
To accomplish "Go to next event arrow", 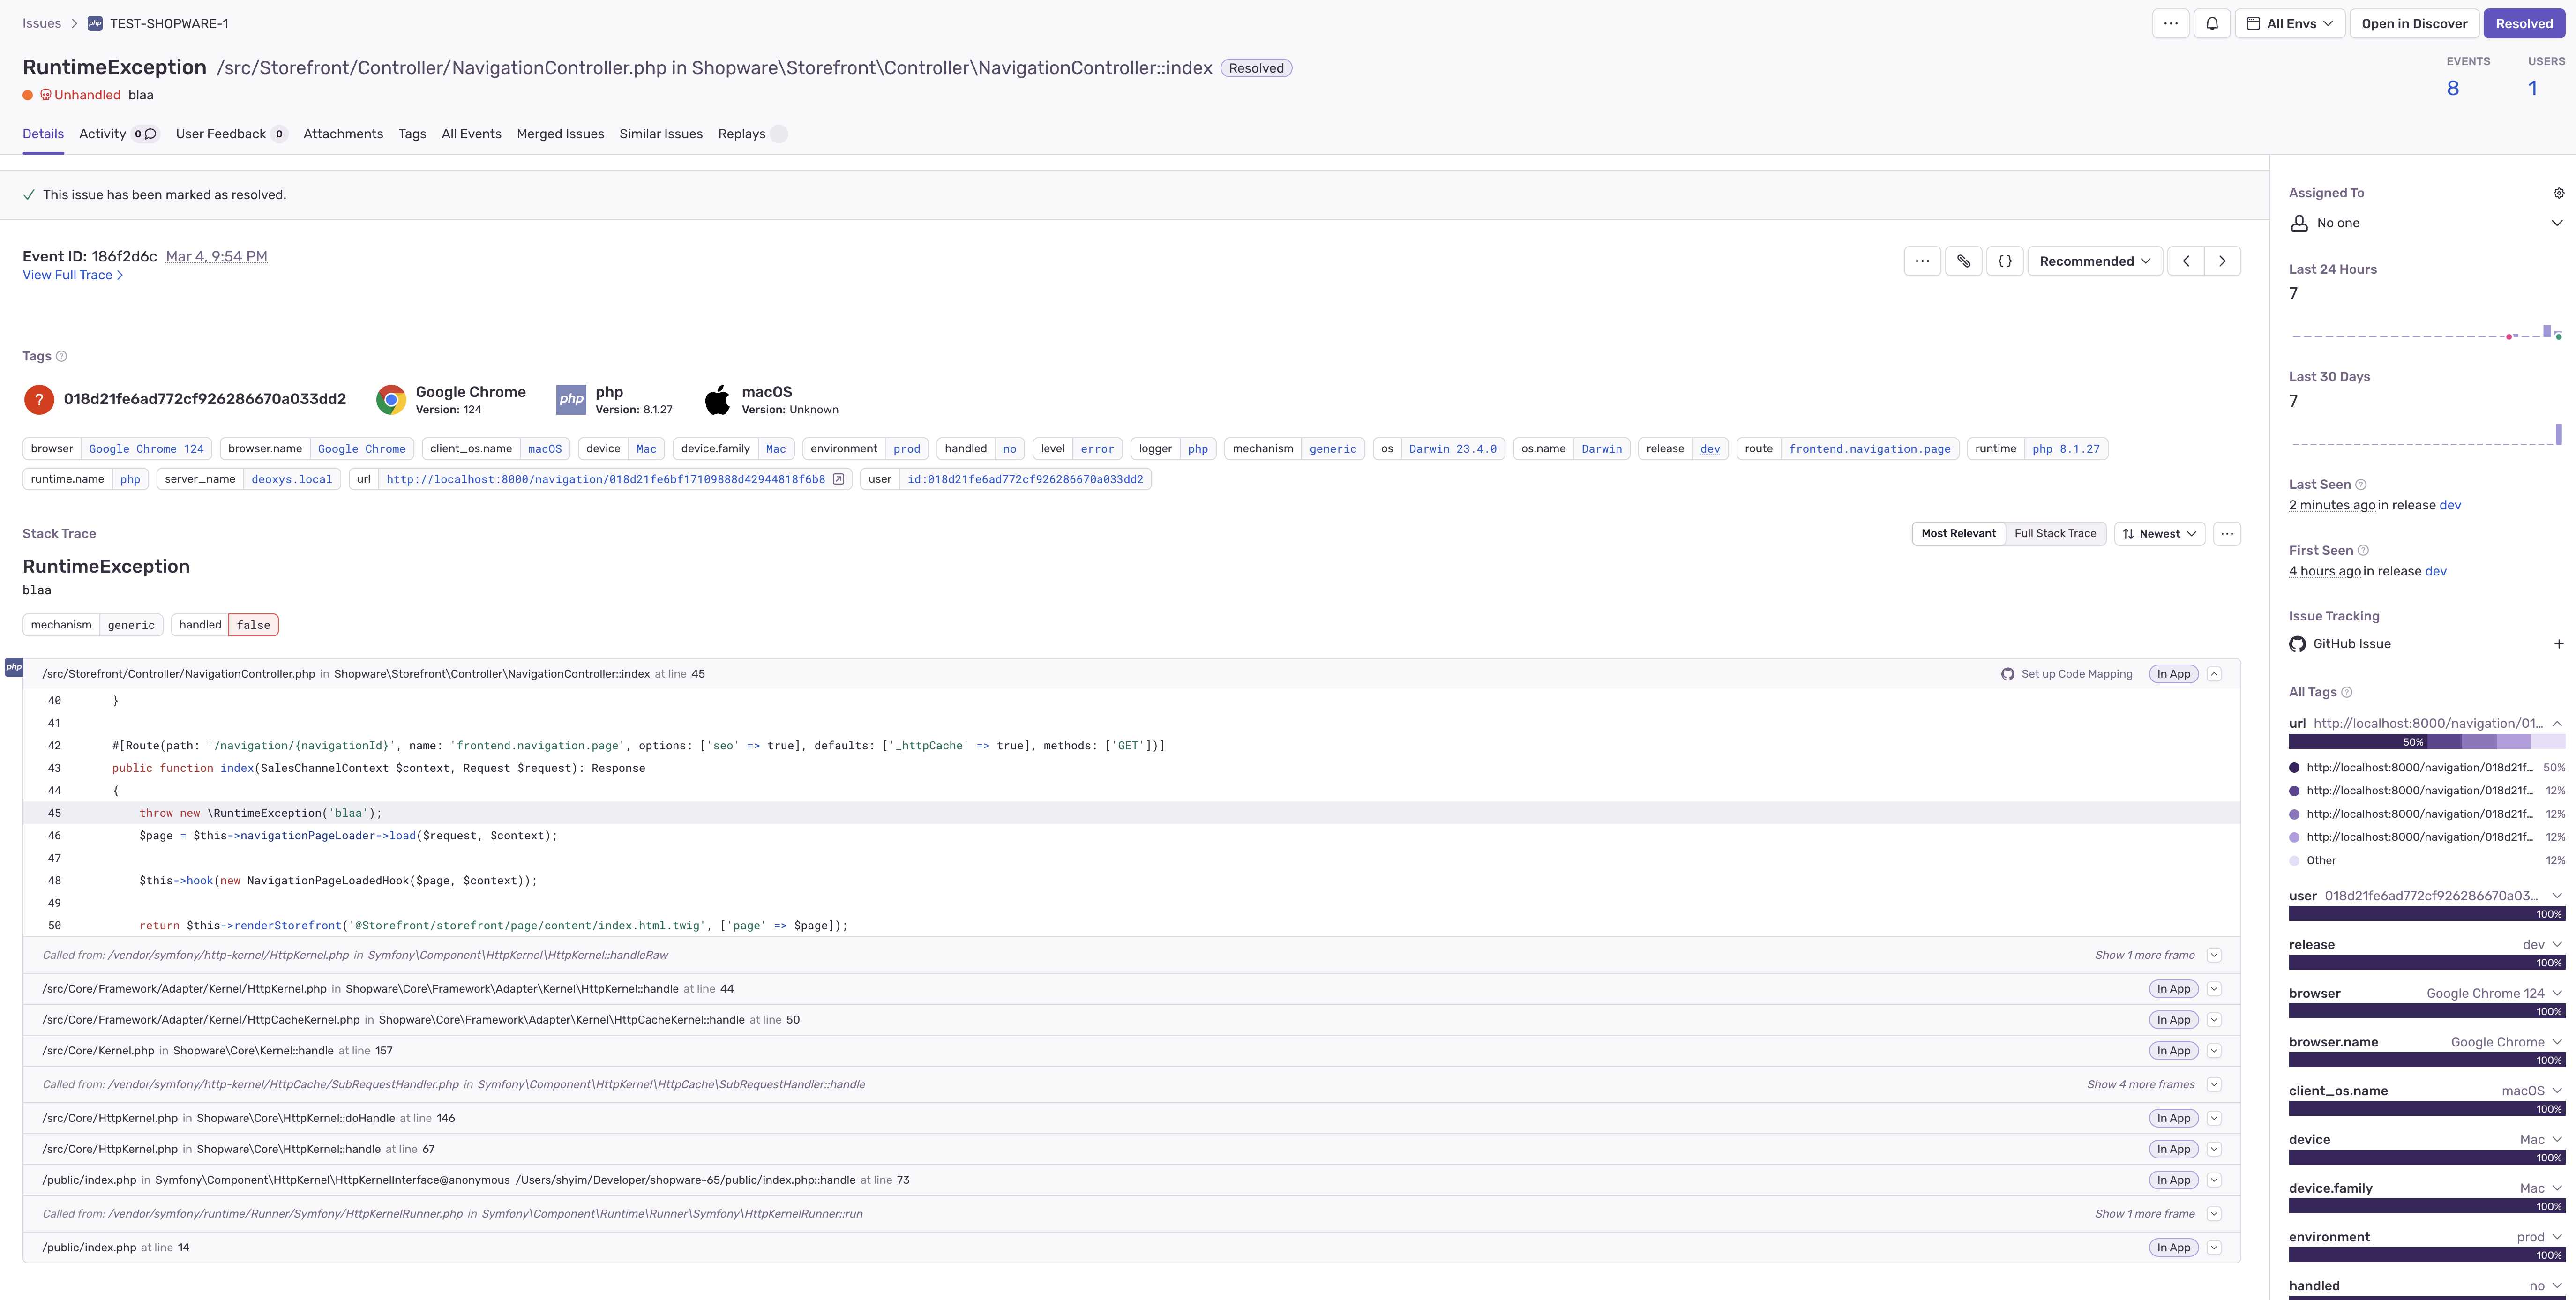I will tap(2222, 261).
